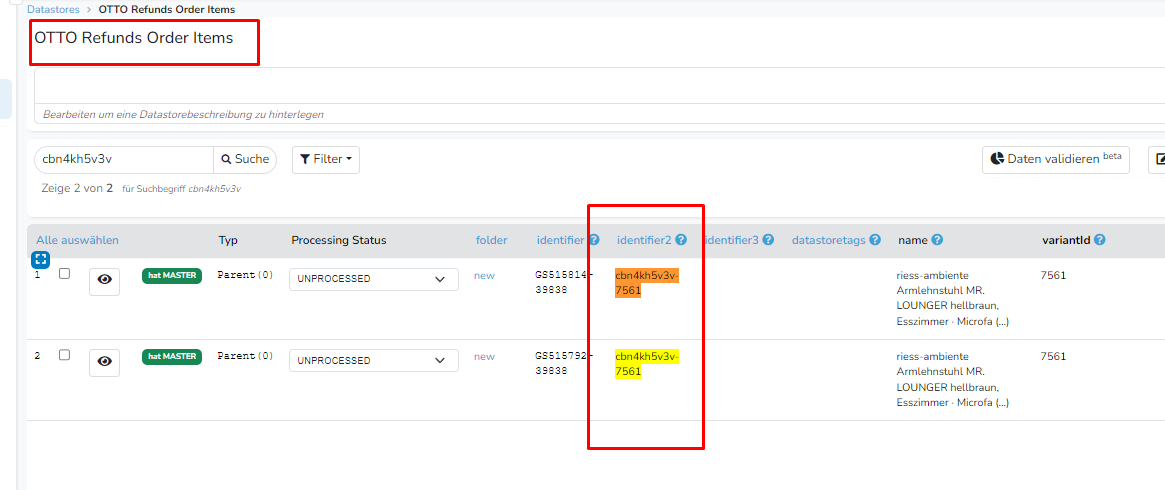Click the Typ column header
Viewport: 1165px width, 490px height.
click(228, 240)
